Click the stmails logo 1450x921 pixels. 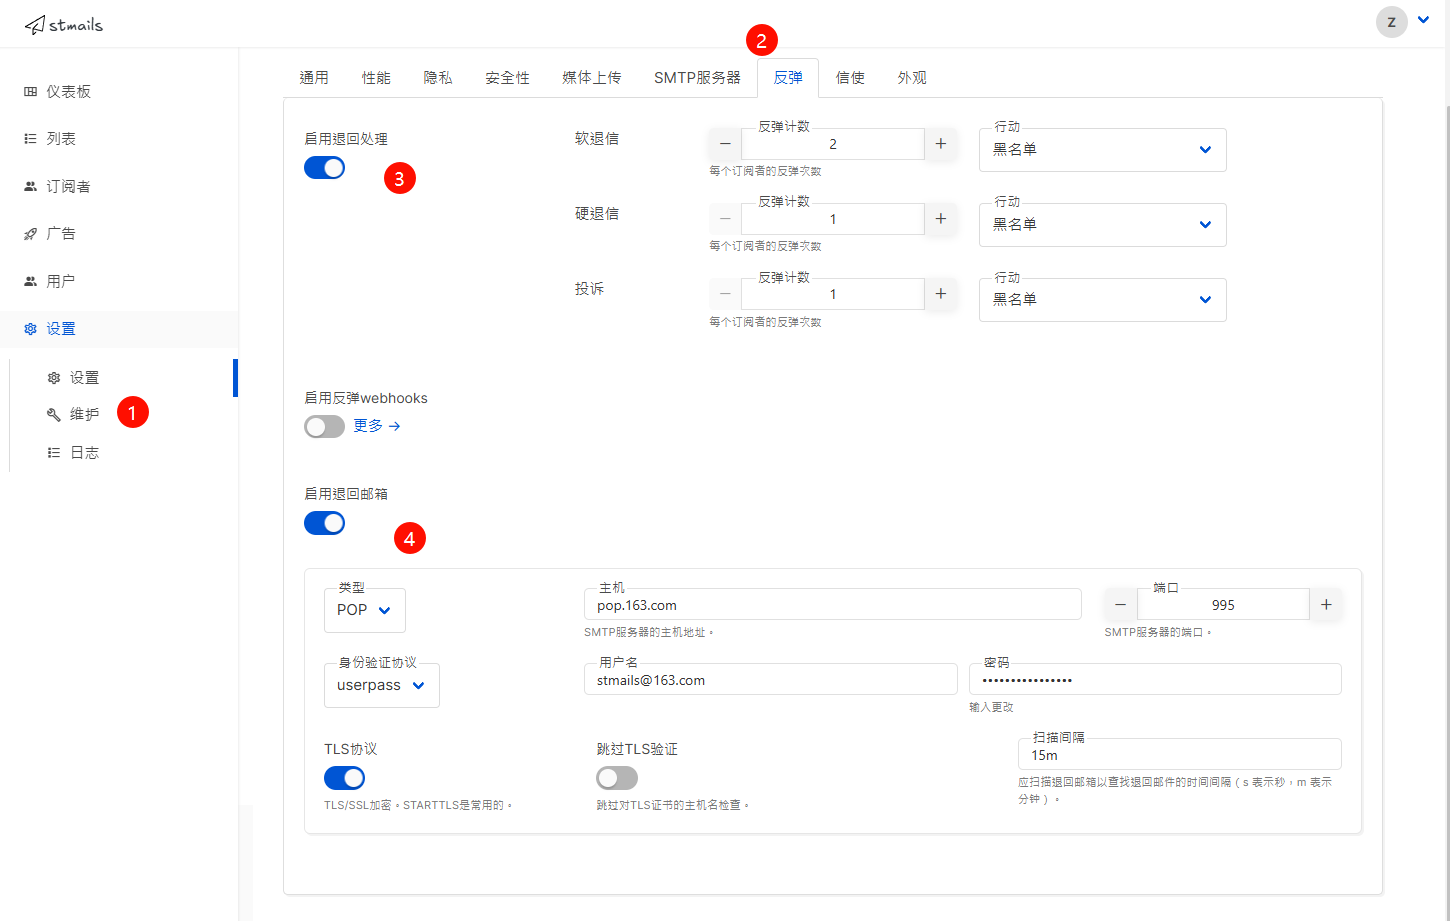(x=64, y=23)
